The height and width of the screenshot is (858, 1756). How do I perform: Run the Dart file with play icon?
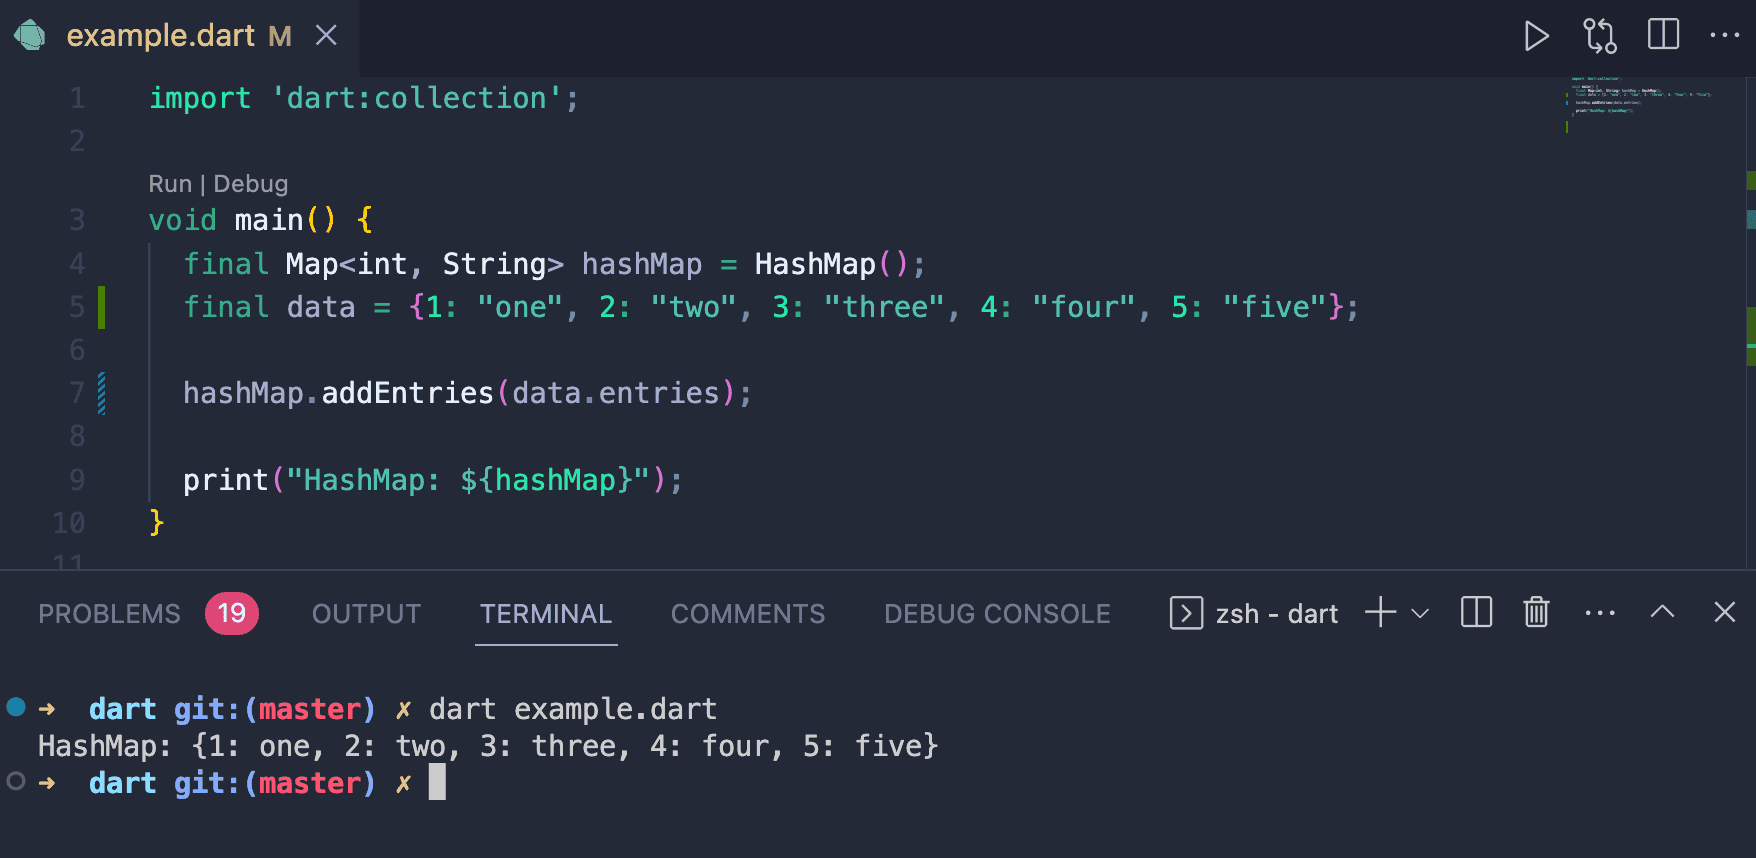coord(1537,36)
